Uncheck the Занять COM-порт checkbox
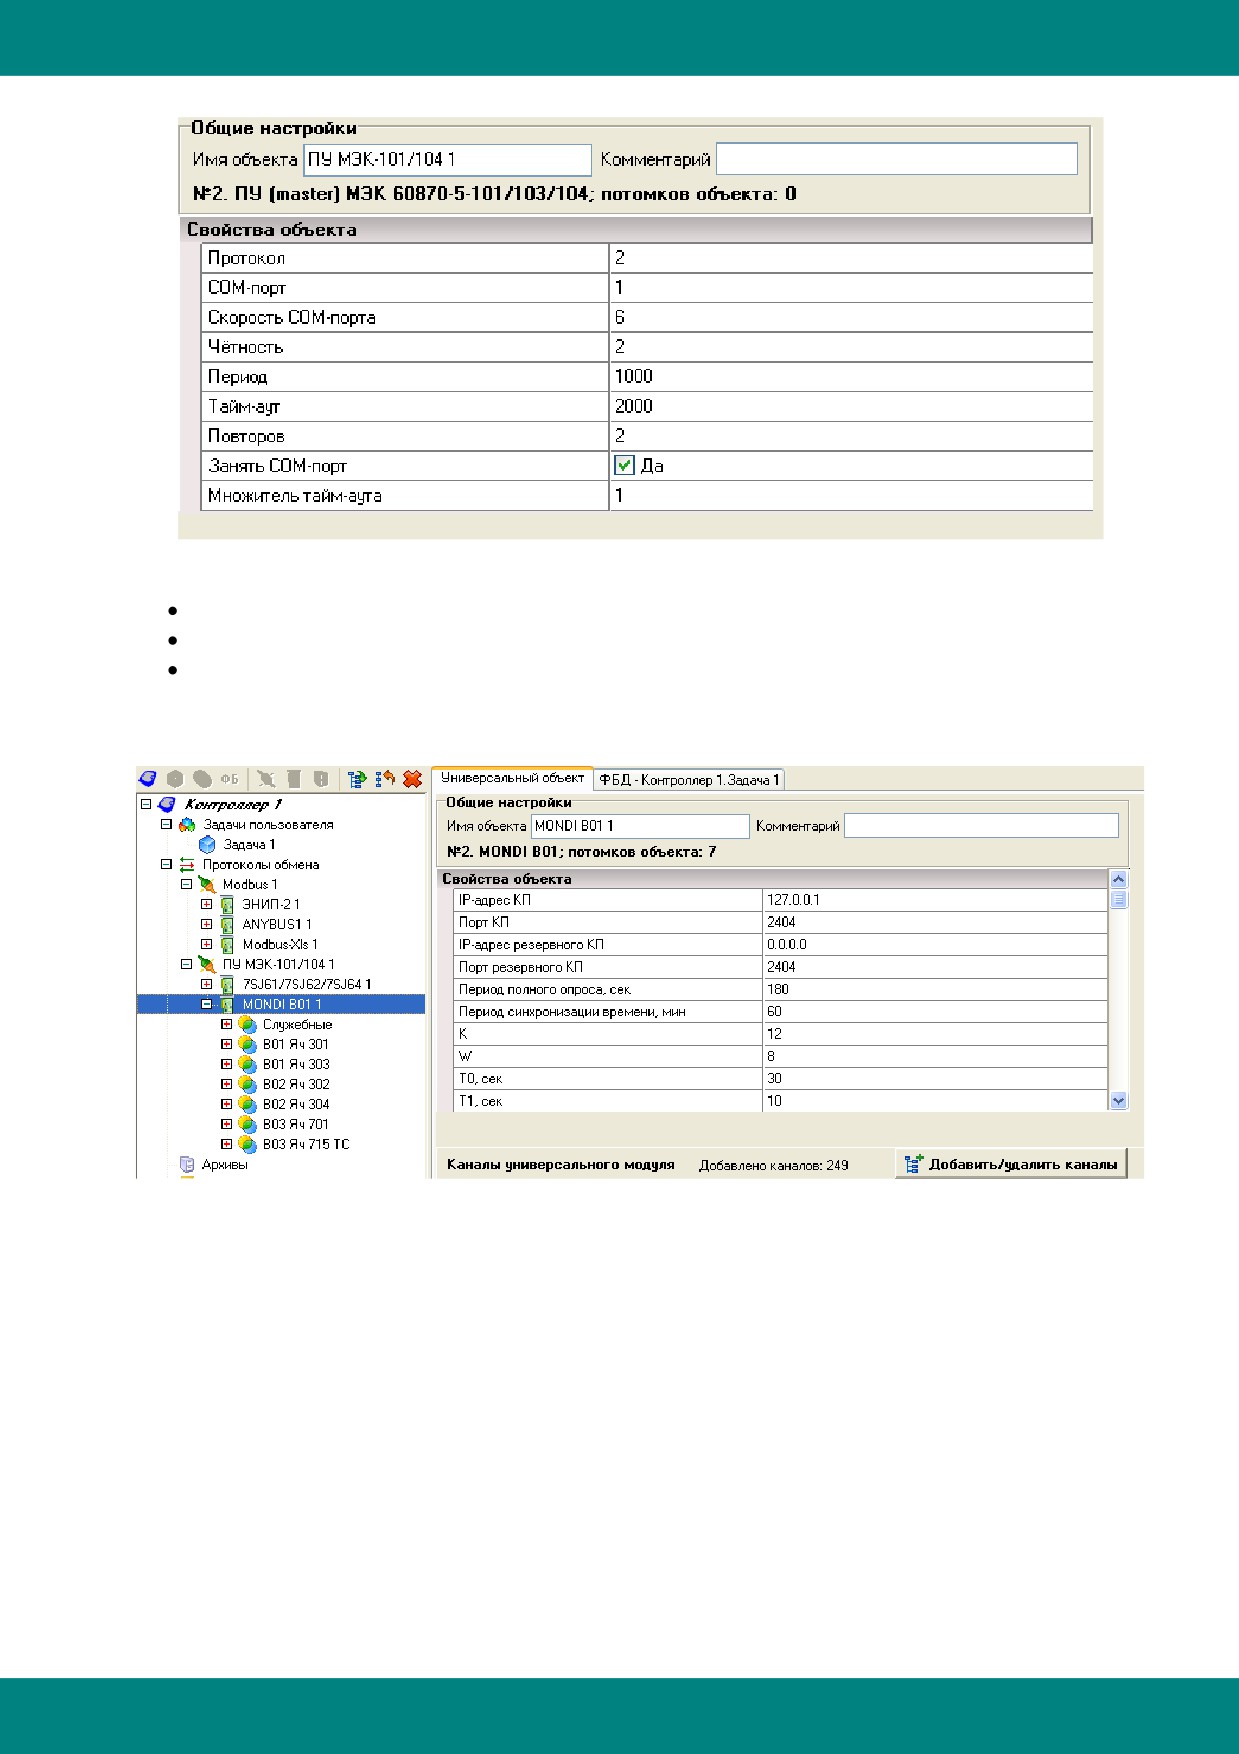This screenshot has width=1239, height=1754. tap(624, 466)
